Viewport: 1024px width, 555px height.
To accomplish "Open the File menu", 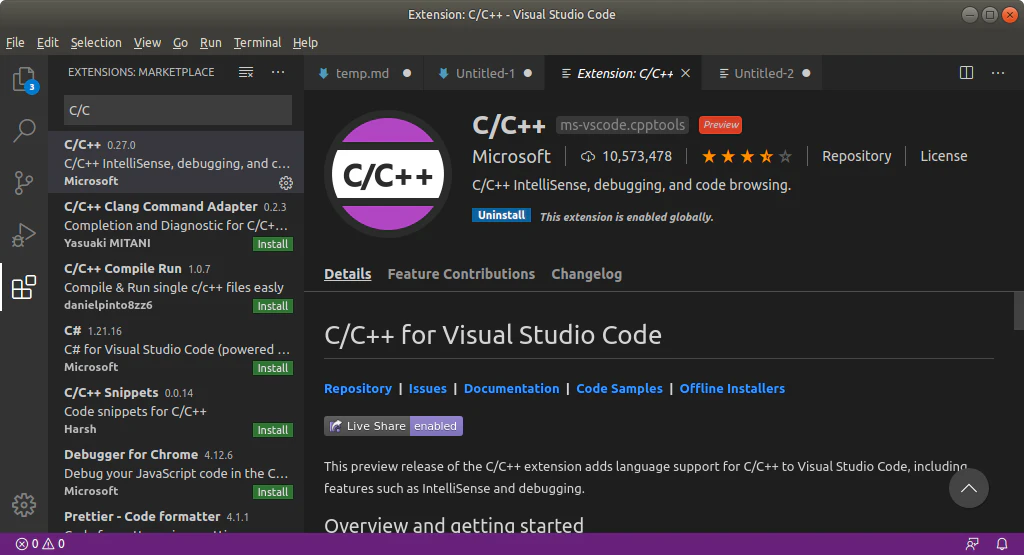I will pos(15,42).
